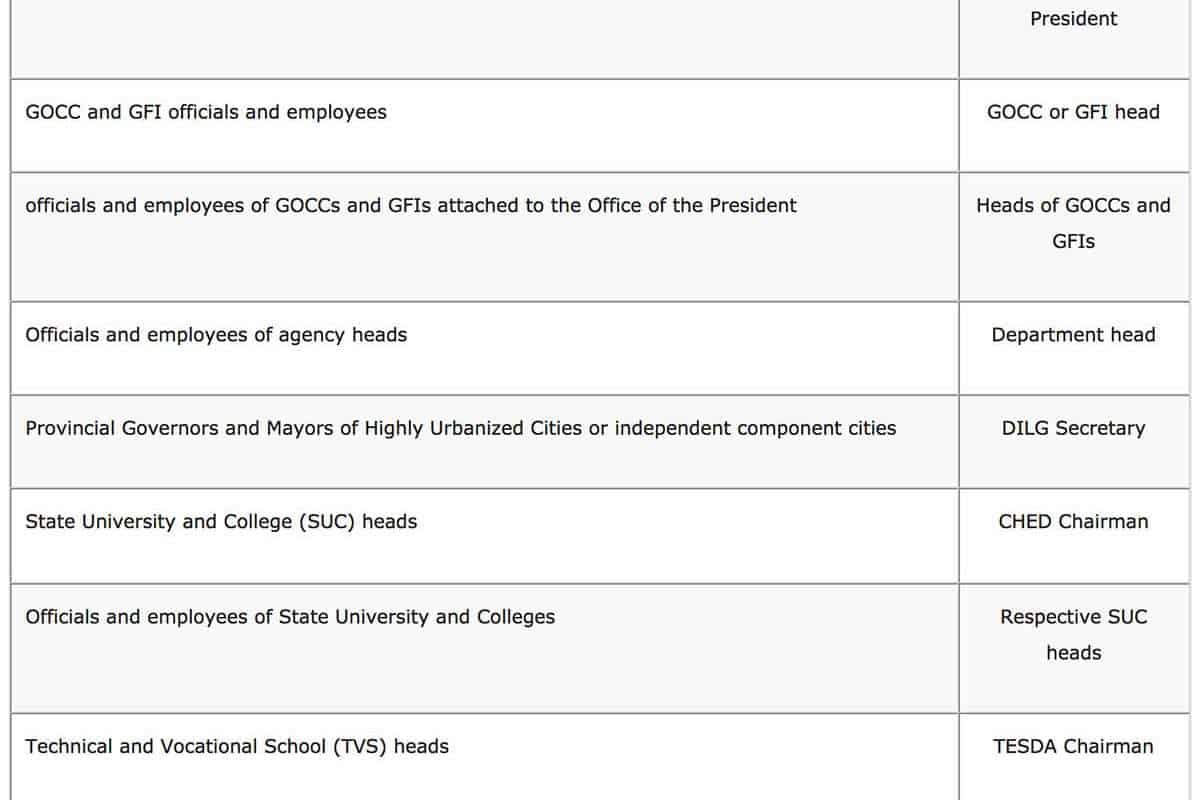Click the phrase "independent component cities"
The image size is (1200, 800).
[755, 428]
